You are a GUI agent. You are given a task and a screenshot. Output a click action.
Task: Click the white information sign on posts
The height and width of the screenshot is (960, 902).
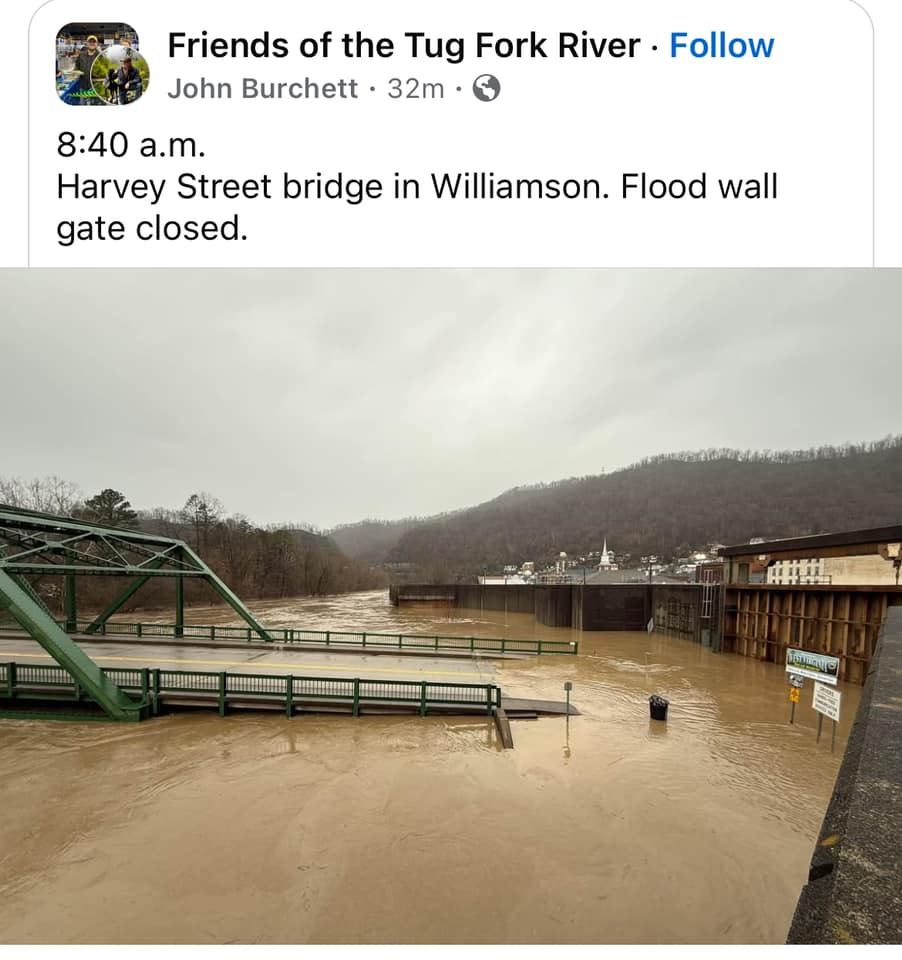tap(826, 702)
